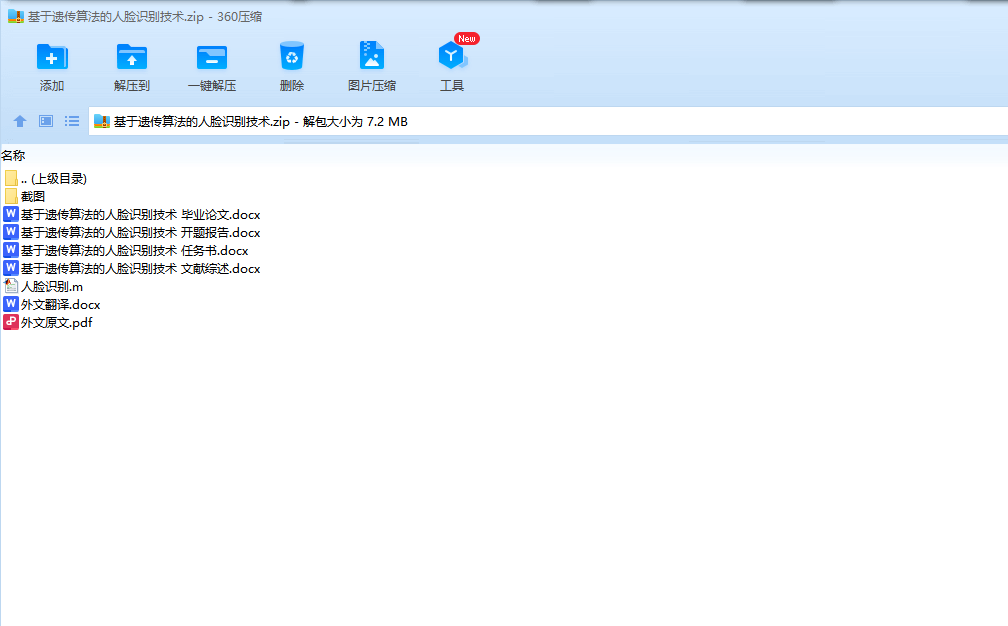Viewport: 1008px width, 626px height.
Task: Select the 外文原文.pdf file
Action: point(48,323)
